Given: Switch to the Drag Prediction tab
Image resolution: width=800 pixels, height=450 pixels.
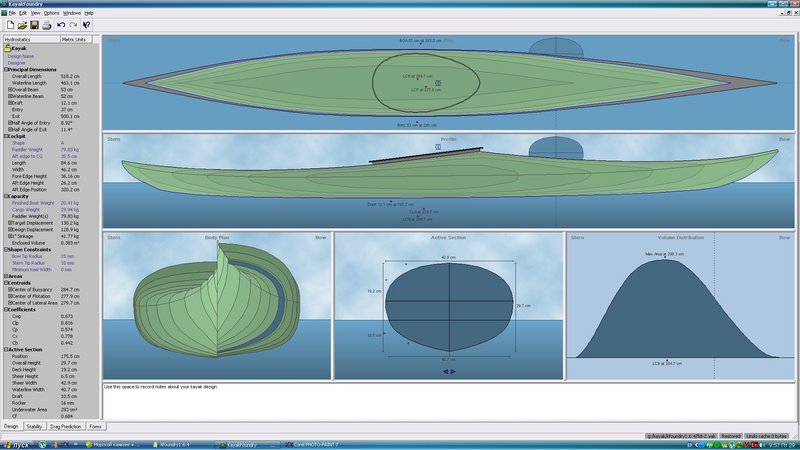Looking at the screenshot, I should (x=66, y=426).
